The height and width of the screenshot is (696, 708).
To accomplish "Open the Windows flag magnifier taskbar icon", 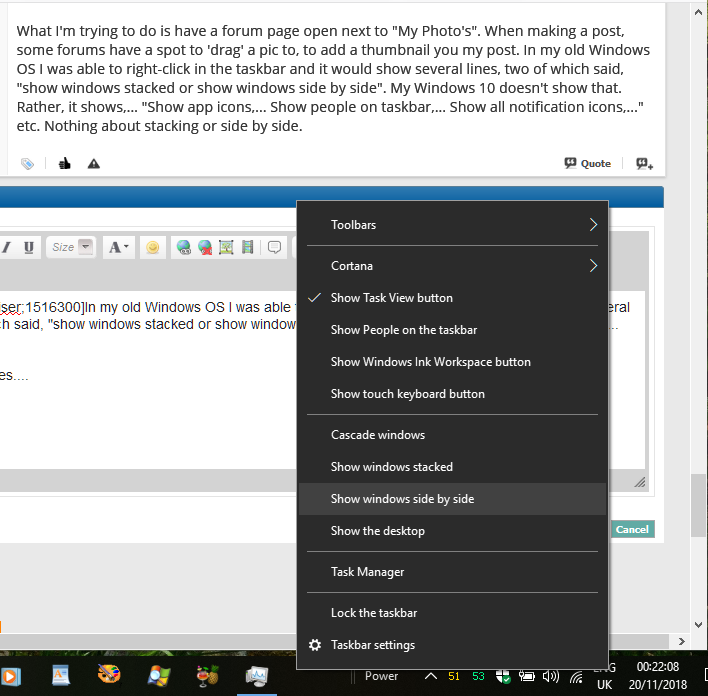I will coord(159,676).
